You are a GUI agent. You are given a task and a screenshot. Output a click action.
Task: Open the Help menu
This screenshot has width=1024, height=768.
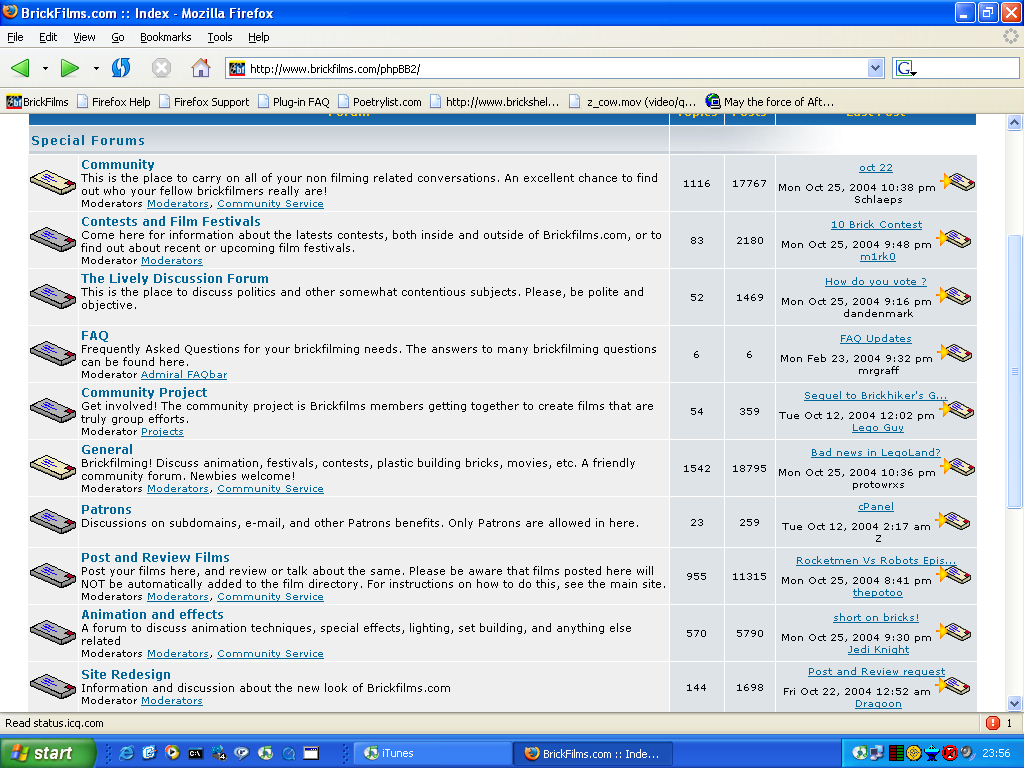(259, 37)
